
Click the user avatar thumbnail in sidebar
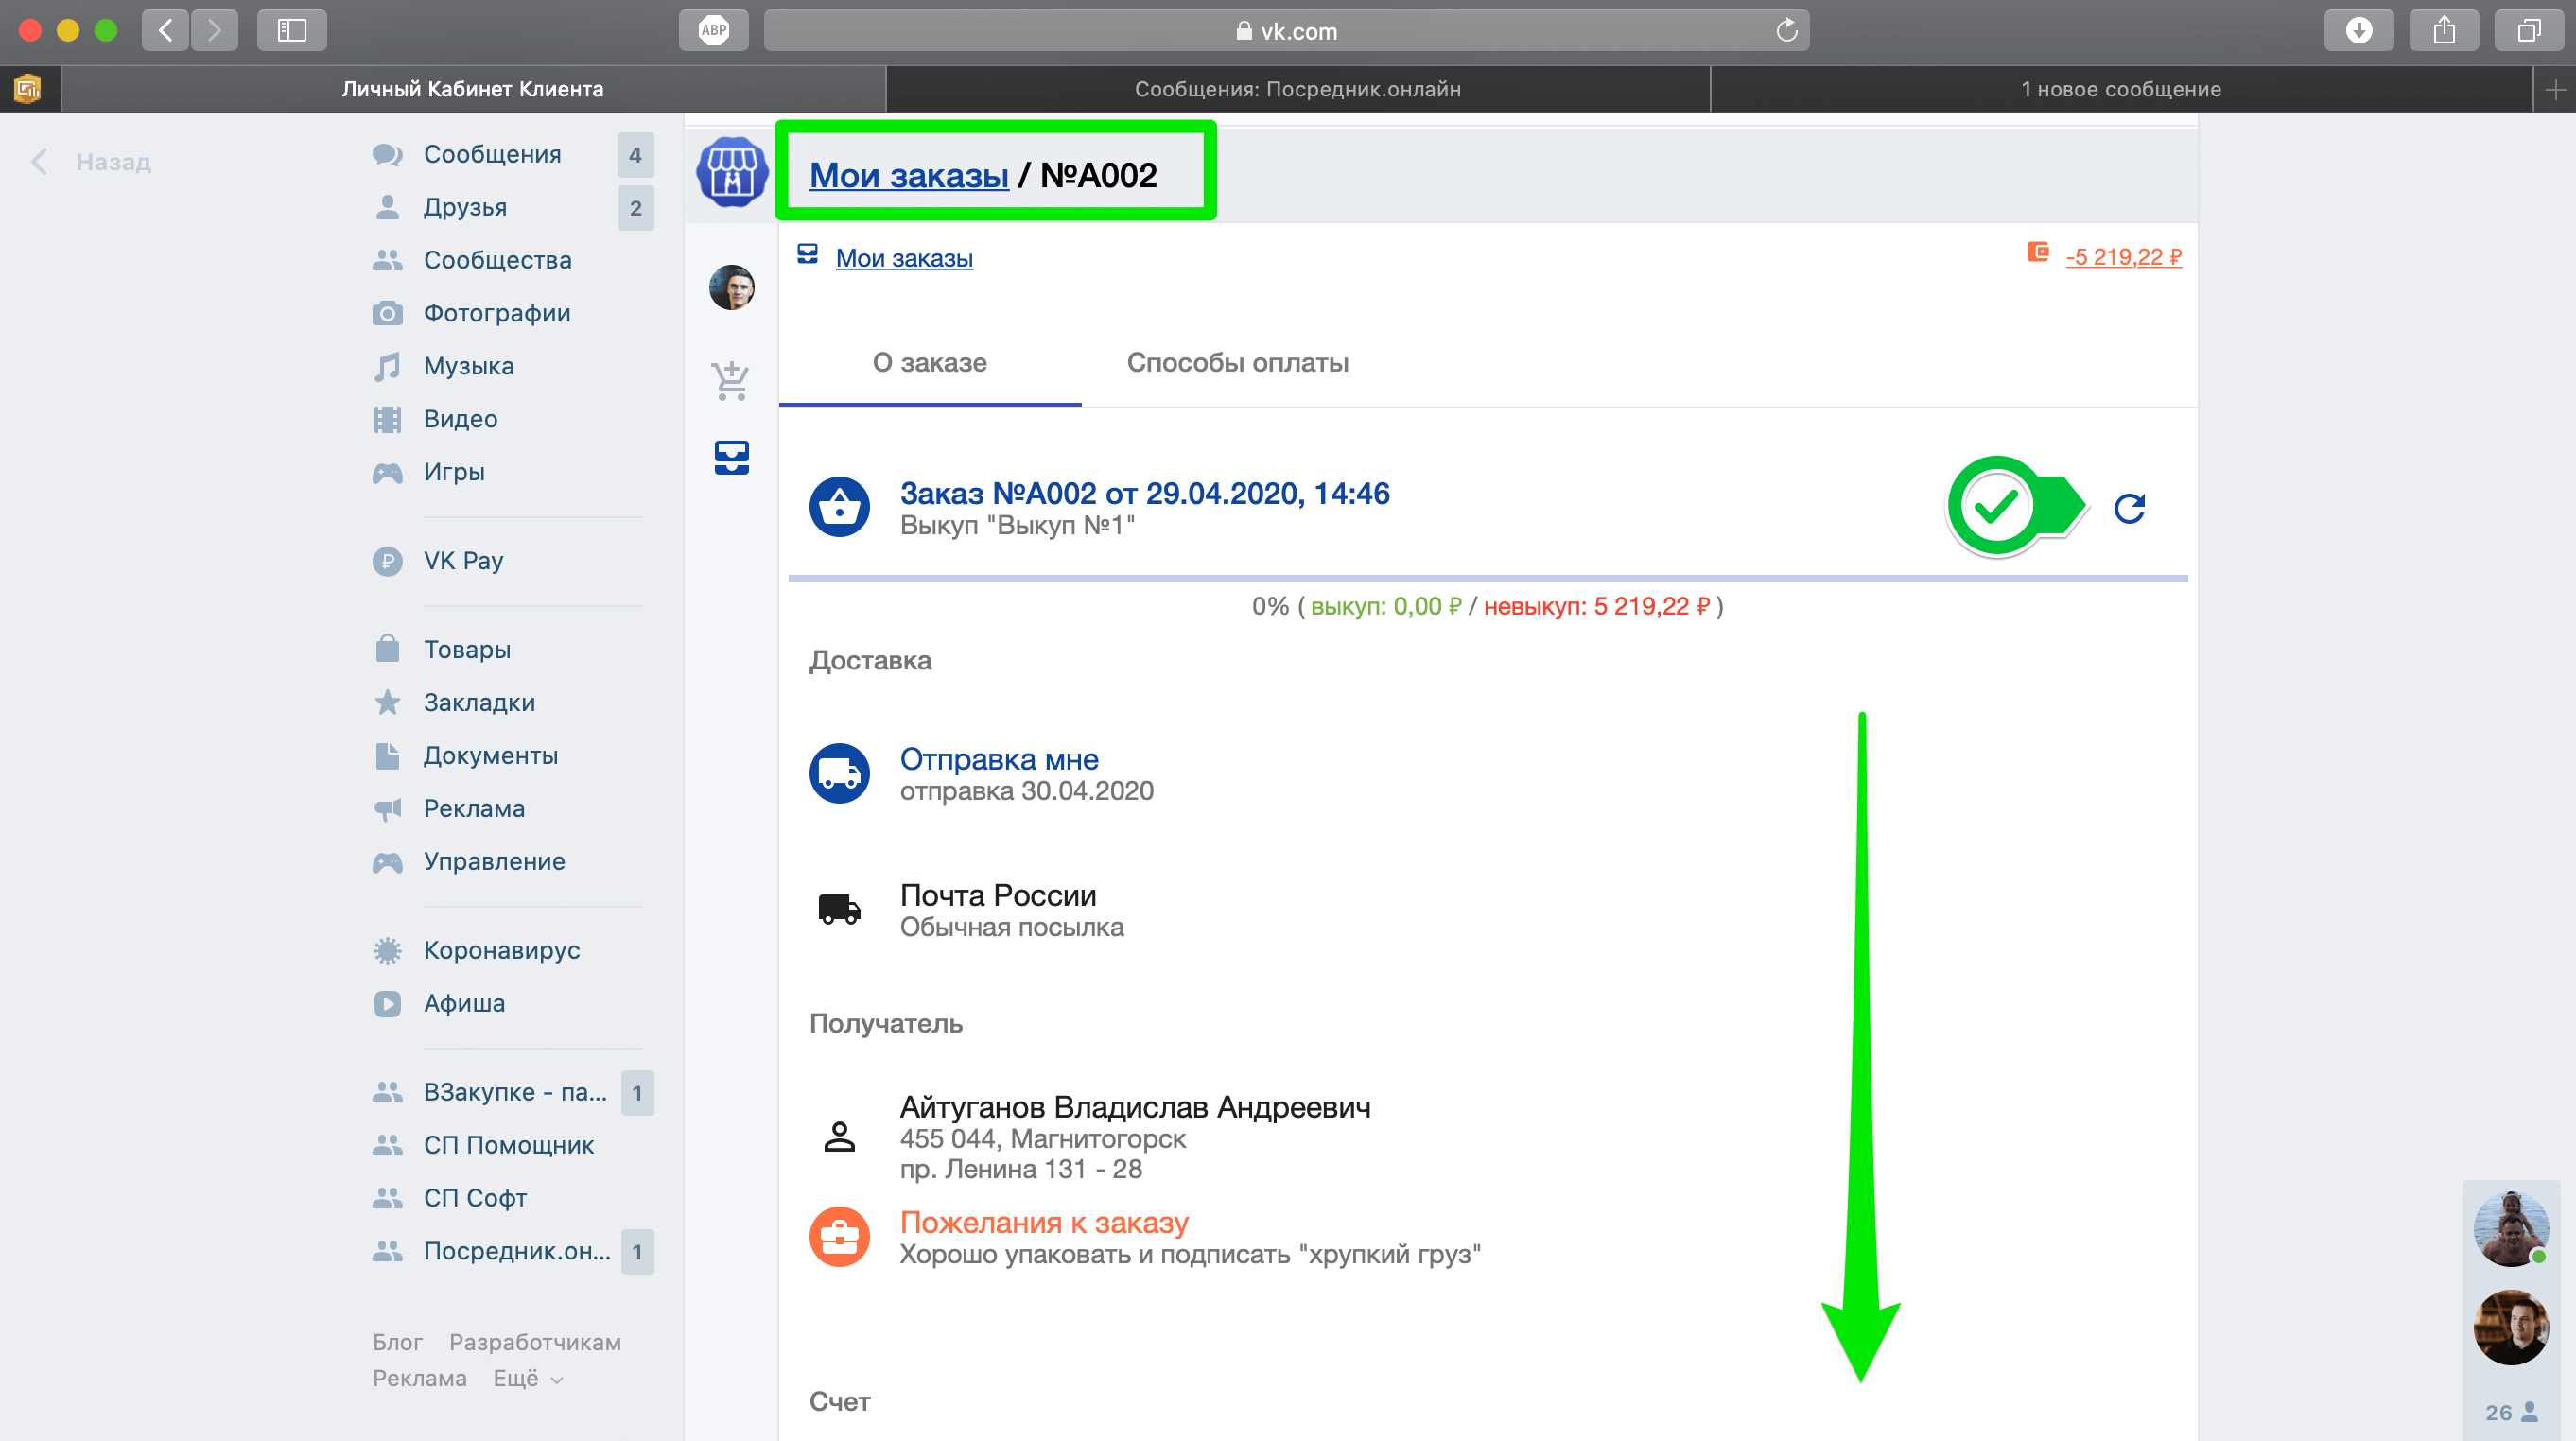coord(731,288)
